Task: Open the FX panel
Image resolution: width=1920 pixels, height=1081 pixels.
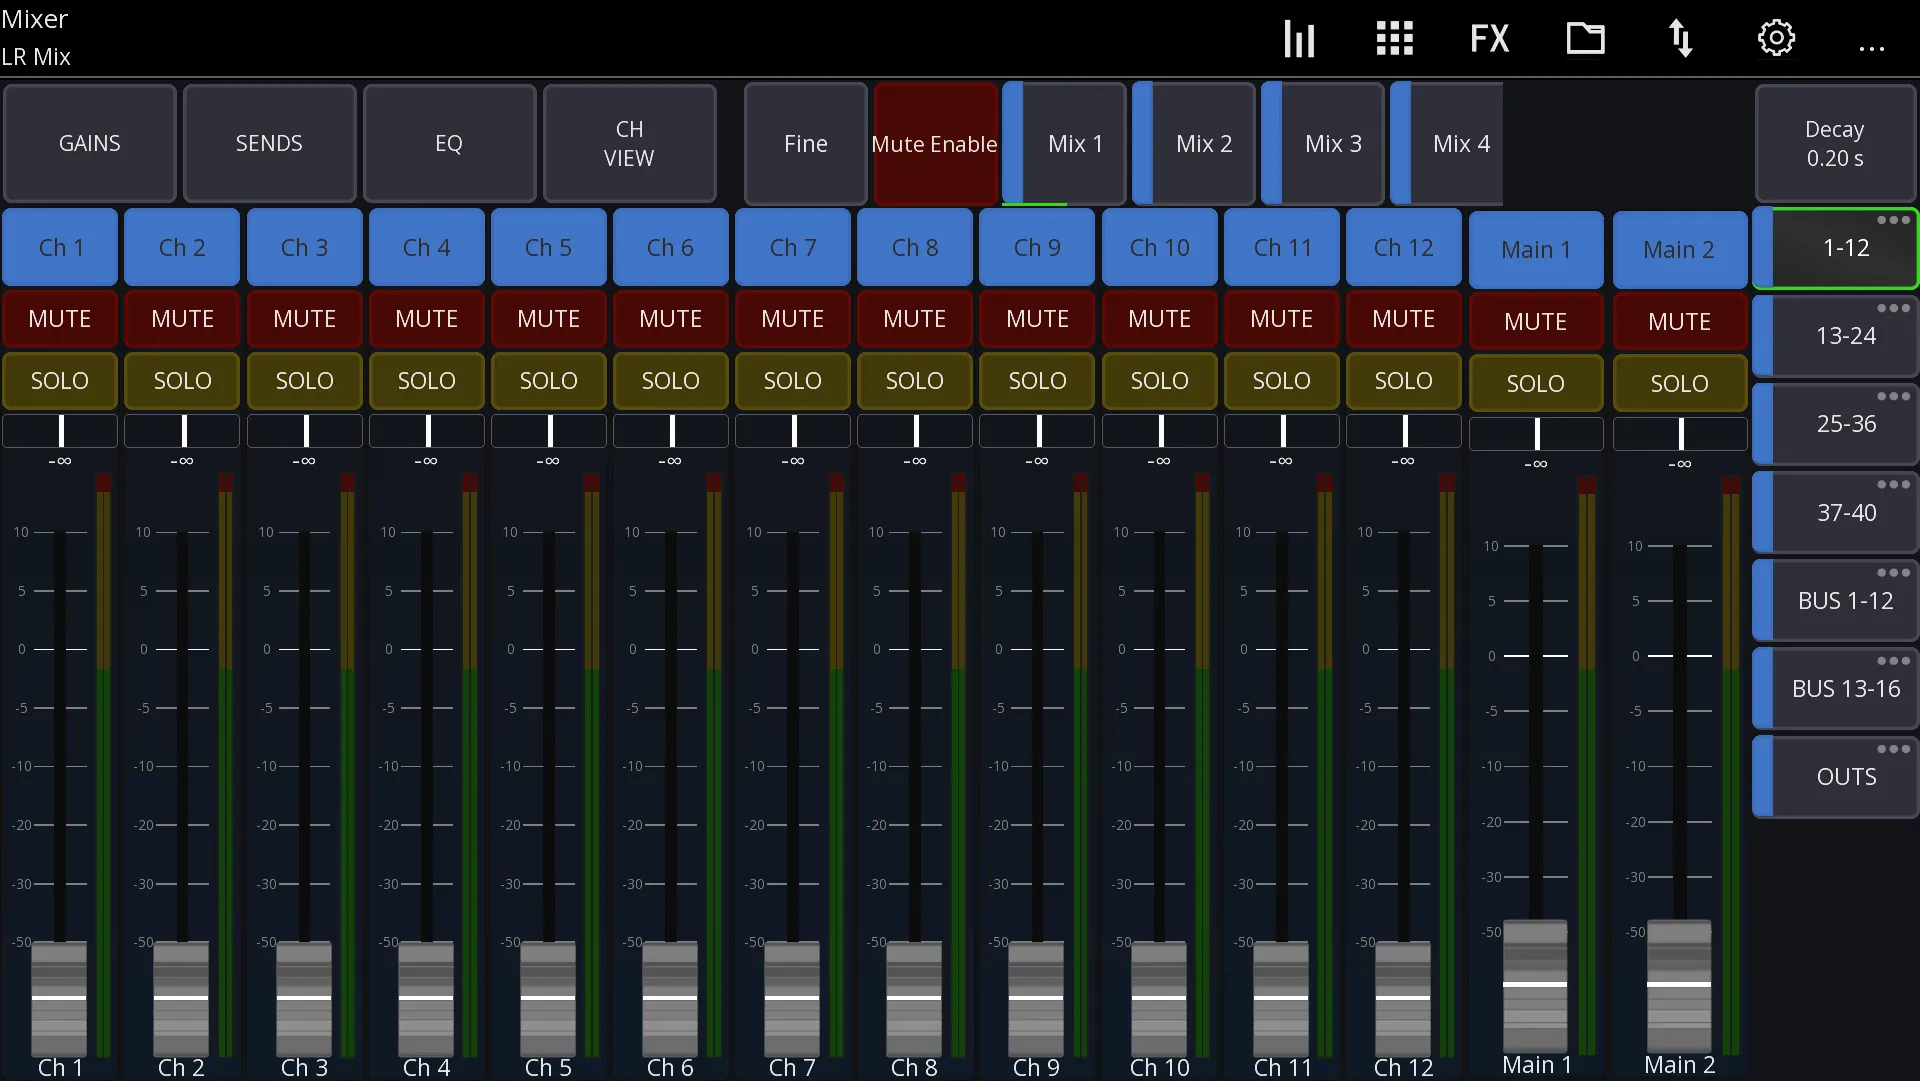Action: point(1489,39)
